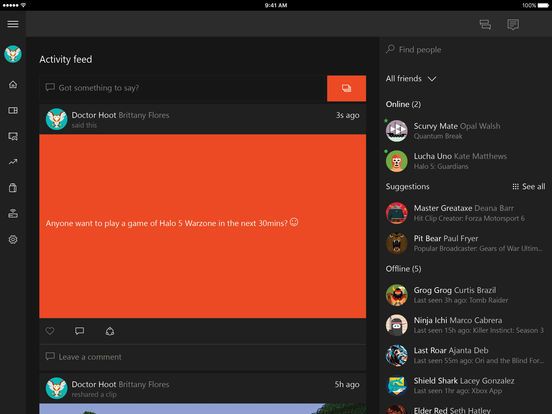This screenshot has width=552, height=414.
Task: Click Leave a comment field
Action: point(203,357)
